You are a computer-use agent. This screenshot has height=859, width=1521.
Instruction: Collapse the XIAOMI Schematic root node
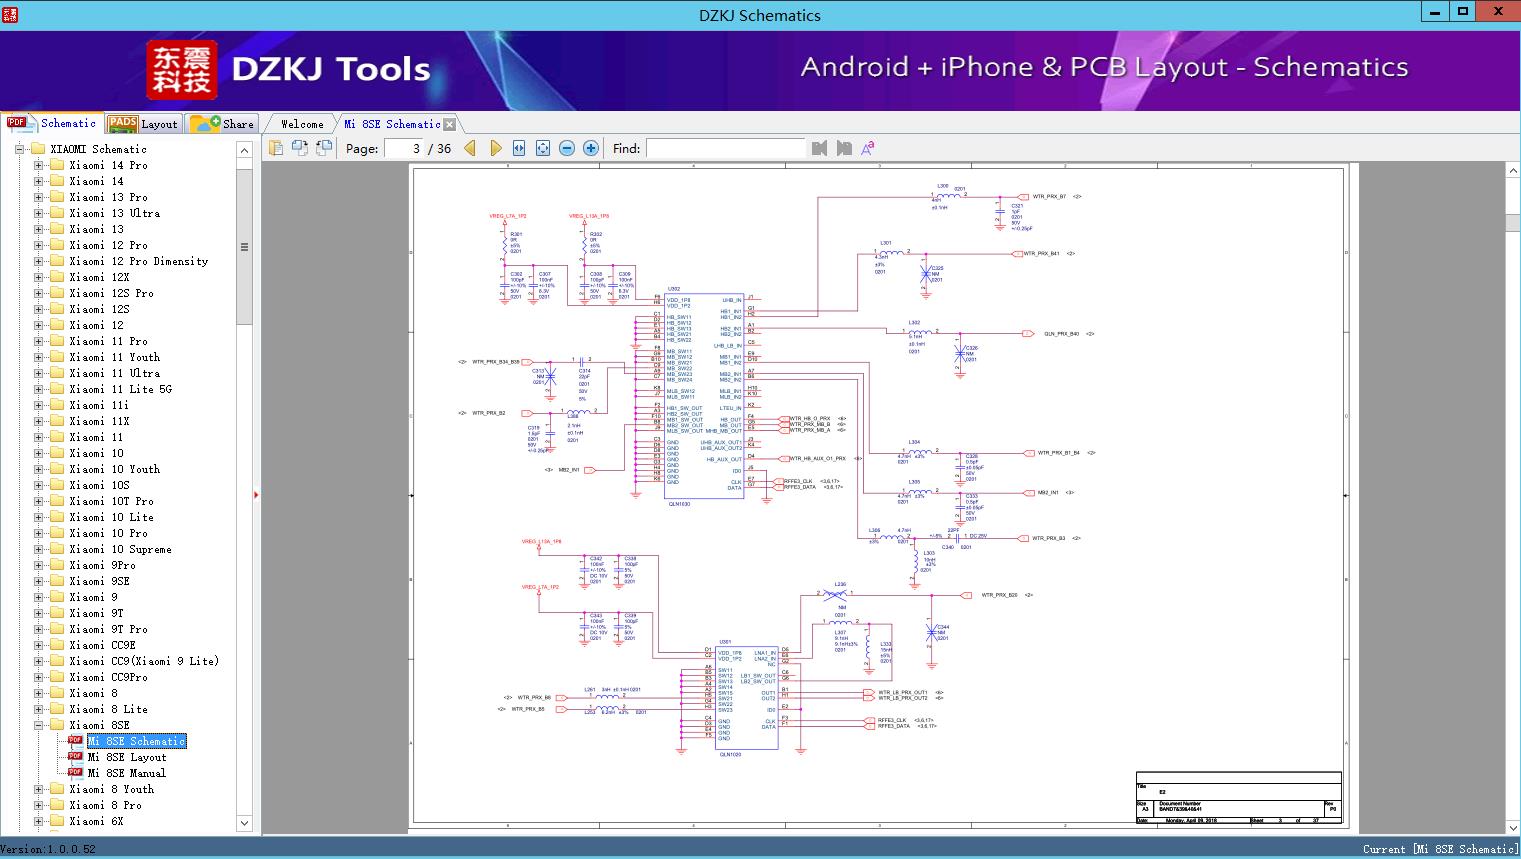pyautogui.click(x=19, y=149)
